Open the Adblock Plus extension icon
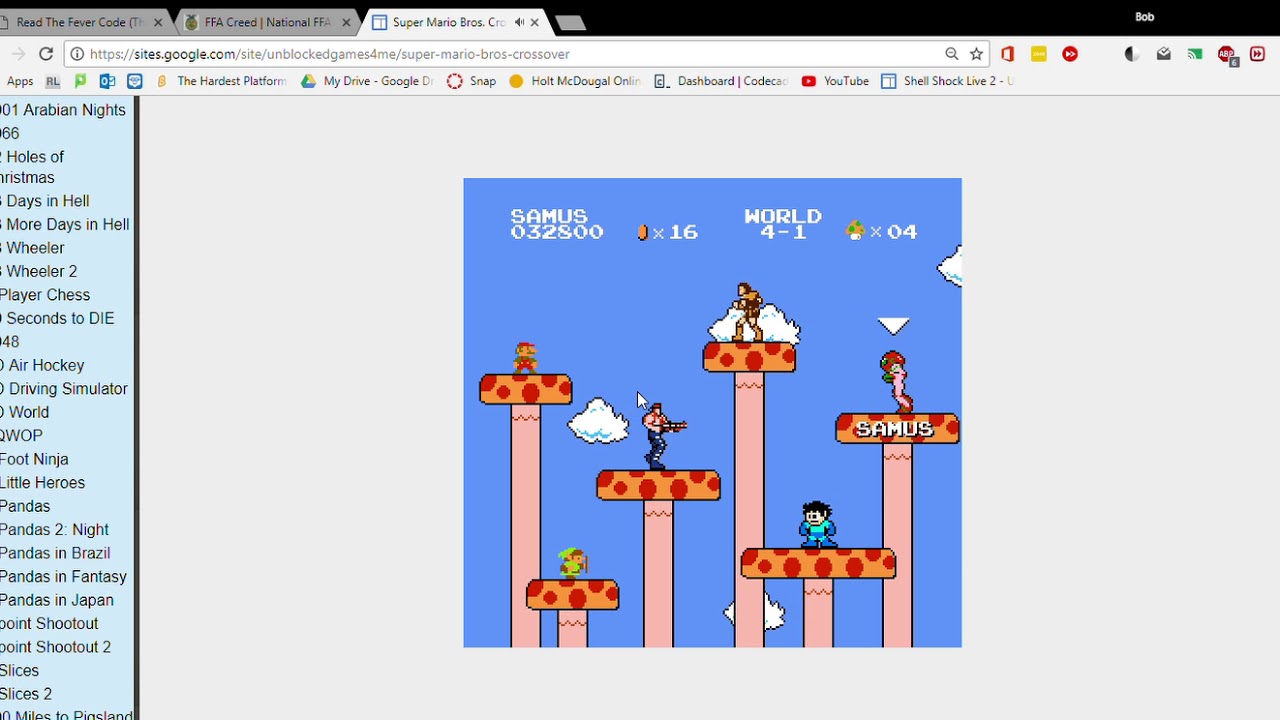Image resolution: width=1280 pixels, height=720 pixels. click(x=1228, y=56)
